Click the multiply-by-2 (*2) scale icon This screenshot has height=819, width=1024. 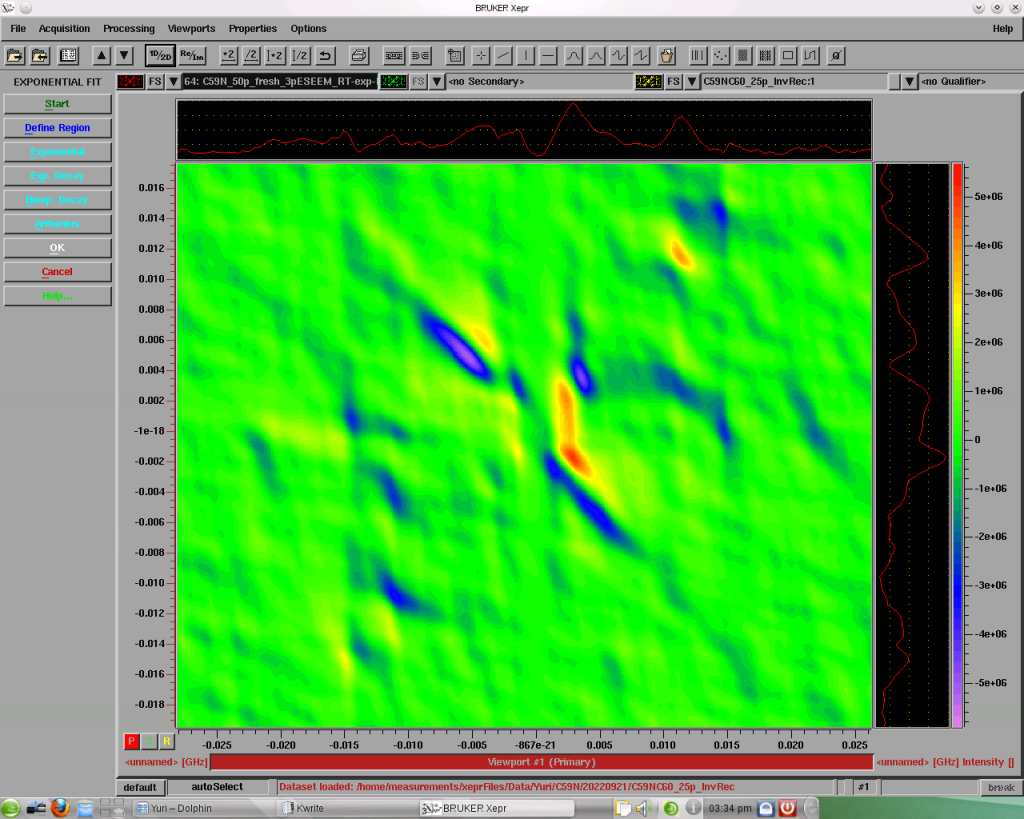(x=228, y=55)
